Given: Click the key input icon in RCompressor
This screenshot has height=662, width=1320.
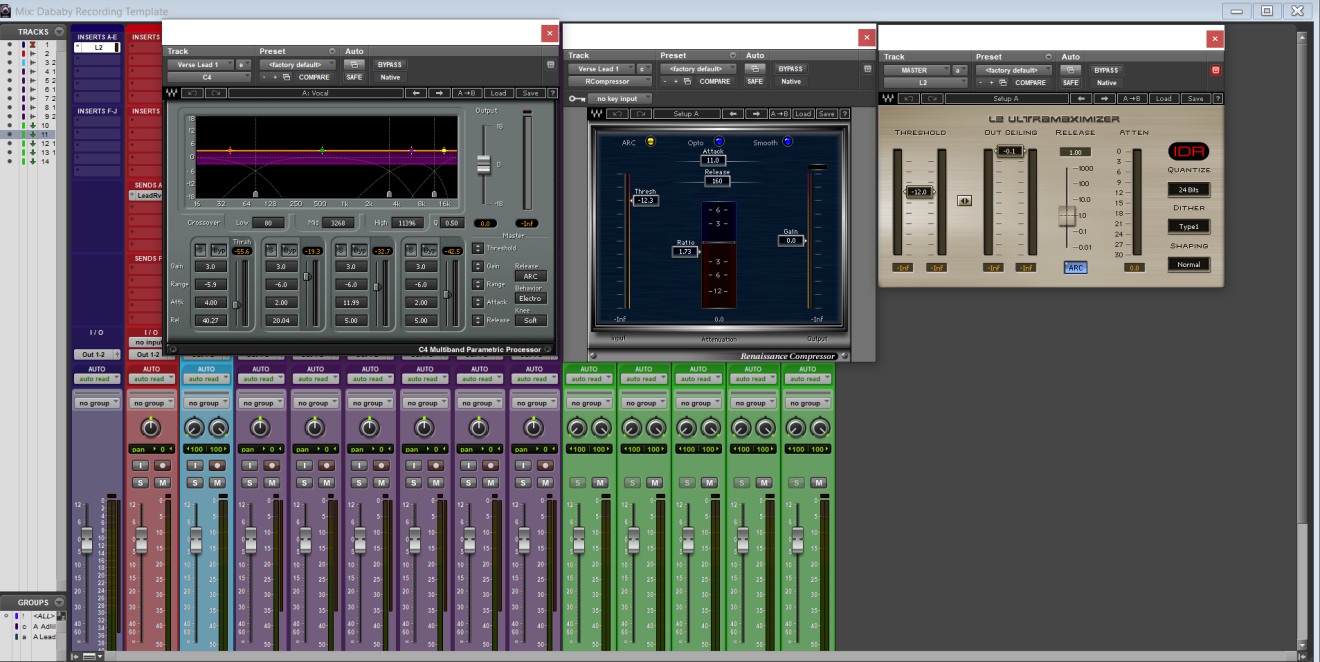Looking at the screenshot, I should 576,99.
